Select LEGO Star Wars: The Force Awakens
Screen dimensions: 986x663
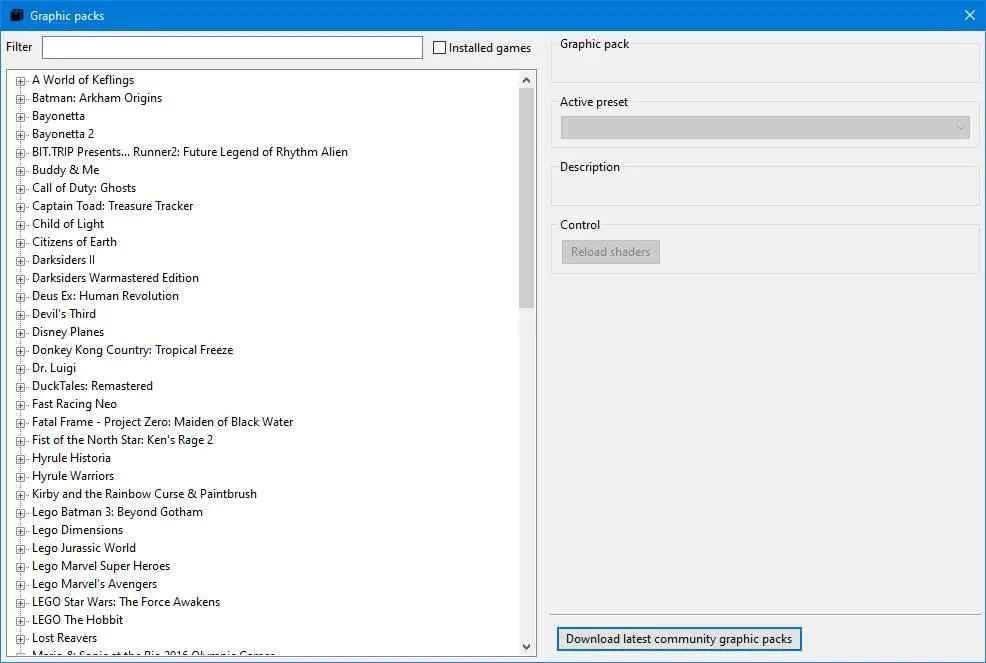click(126, 602)
